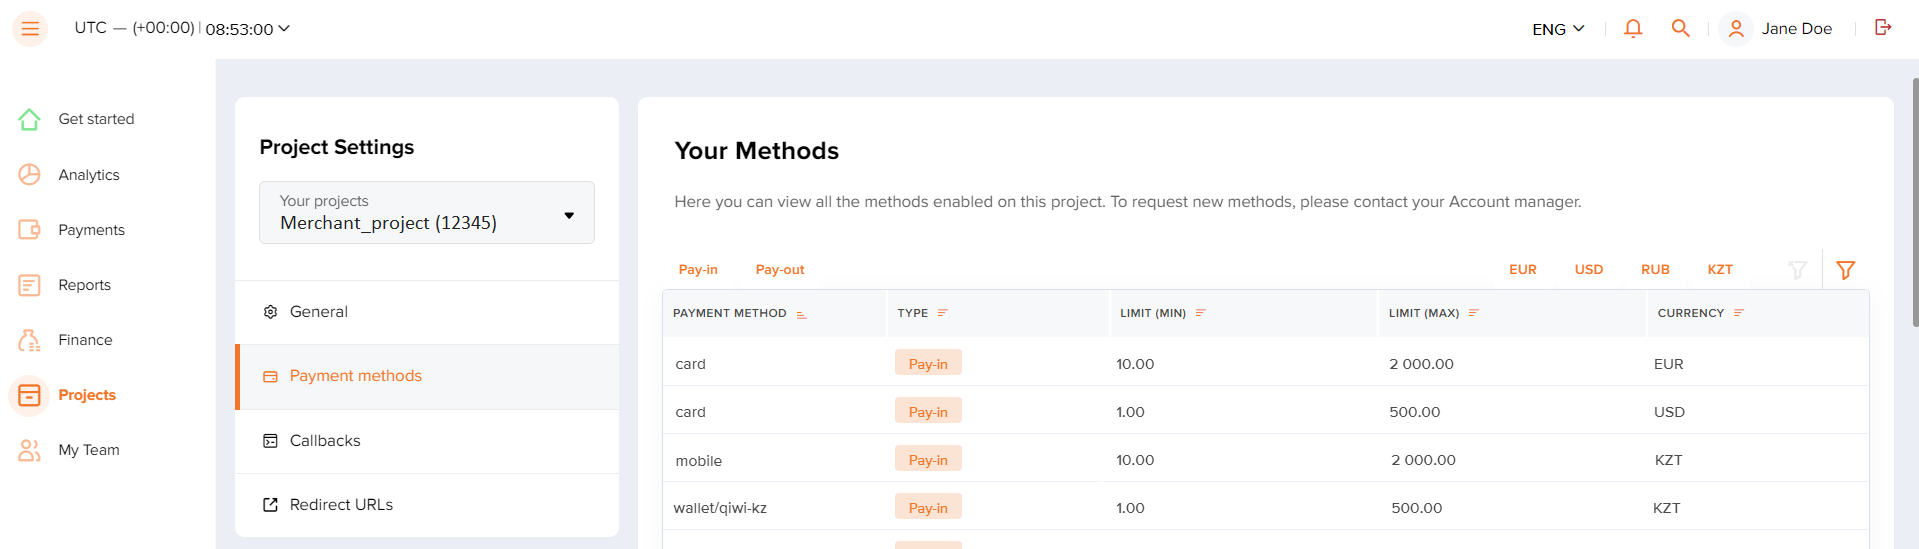This screenshot has width=1919, height=549.
Task: Toggle the Pay-in filter
Action: tap(698, 270)
